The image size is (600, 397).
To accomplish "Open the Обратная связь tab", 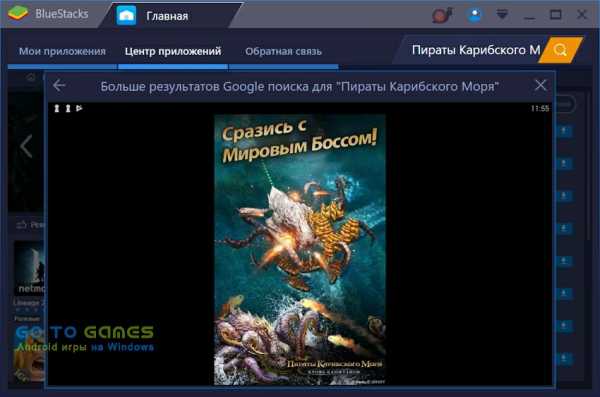I will (284, 51).
